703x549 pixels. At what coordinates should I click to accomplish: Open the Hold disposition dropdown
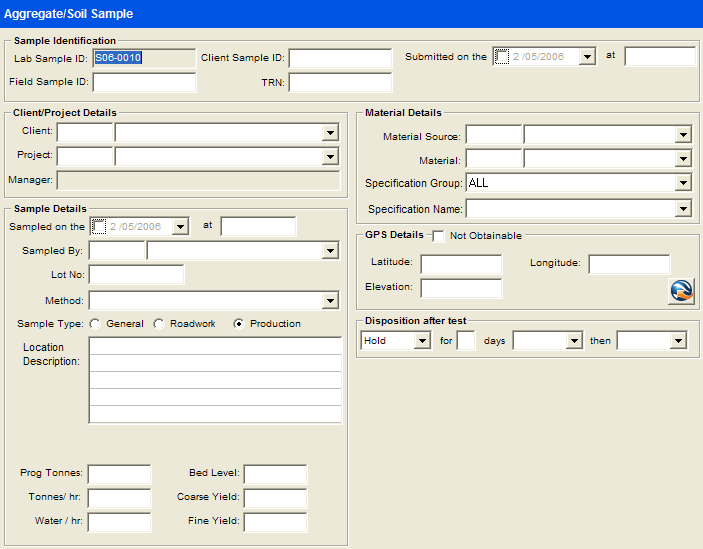pyautogui.click(x=423, y=341)
